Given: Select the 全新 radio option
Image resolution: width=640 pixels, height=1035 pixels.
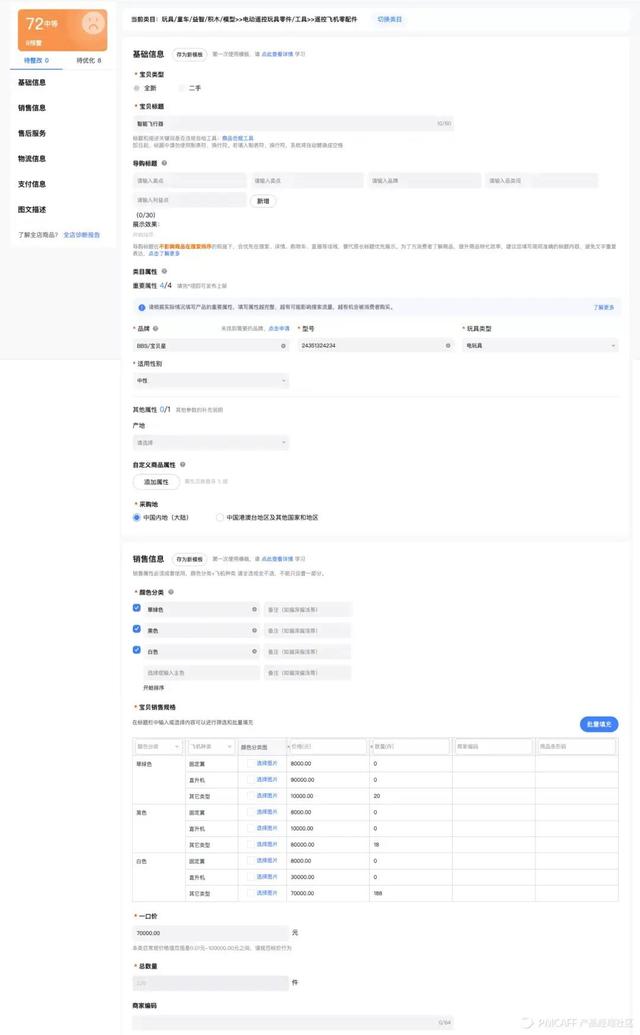Looking at the screenshot, I should (x=137, y=88).
